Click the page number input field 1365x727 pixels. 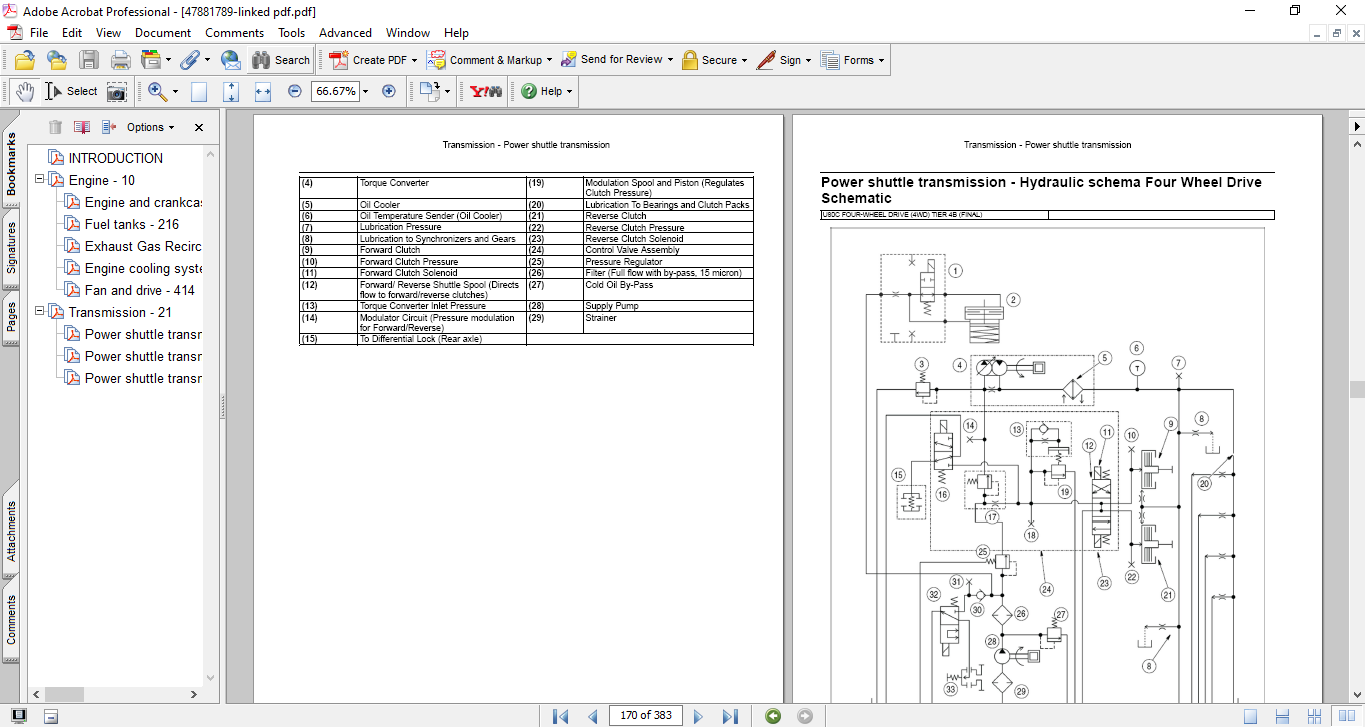click(x=646, y=716)
